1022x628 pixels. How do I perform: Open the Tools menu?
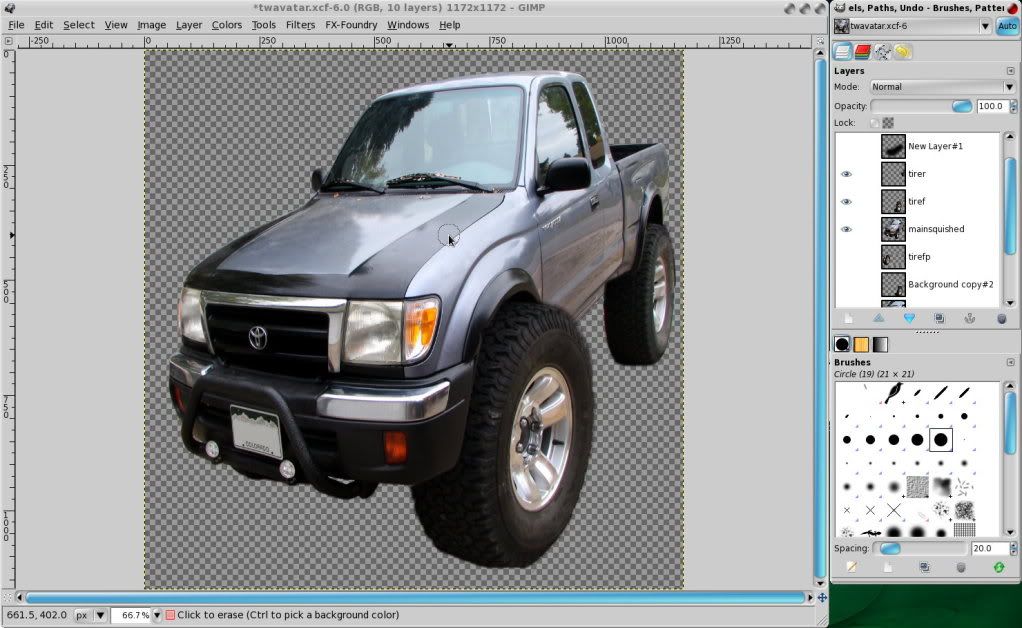(264, 25)
